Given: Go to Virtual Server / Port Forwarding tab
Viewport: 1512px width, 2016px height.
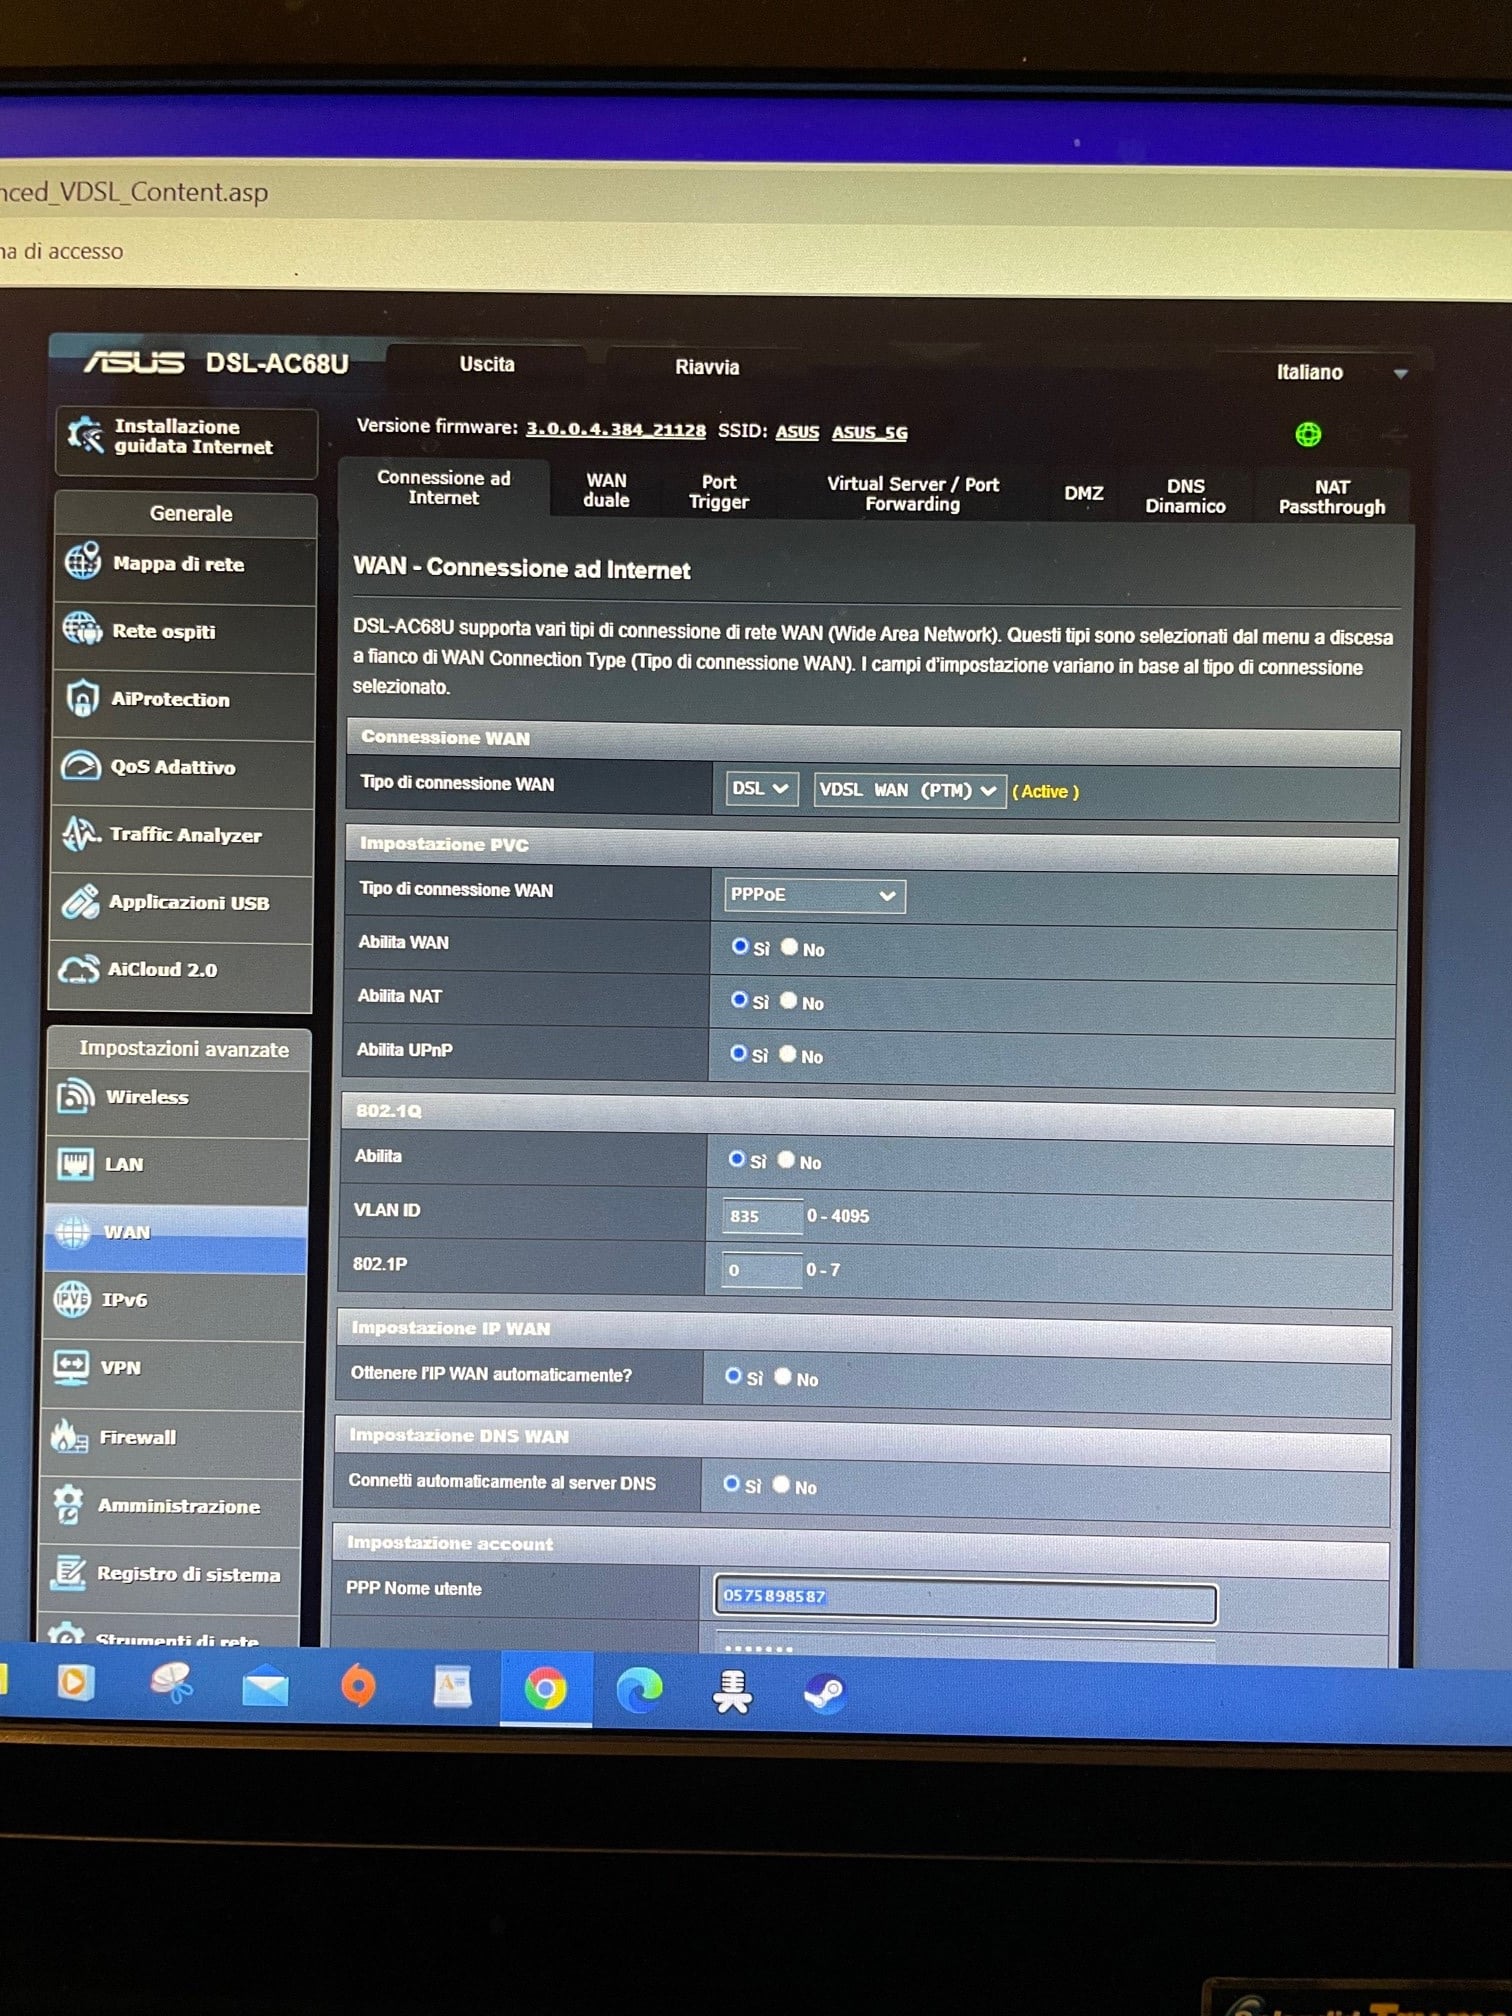Looking at the screenshot, I should 913,494.
